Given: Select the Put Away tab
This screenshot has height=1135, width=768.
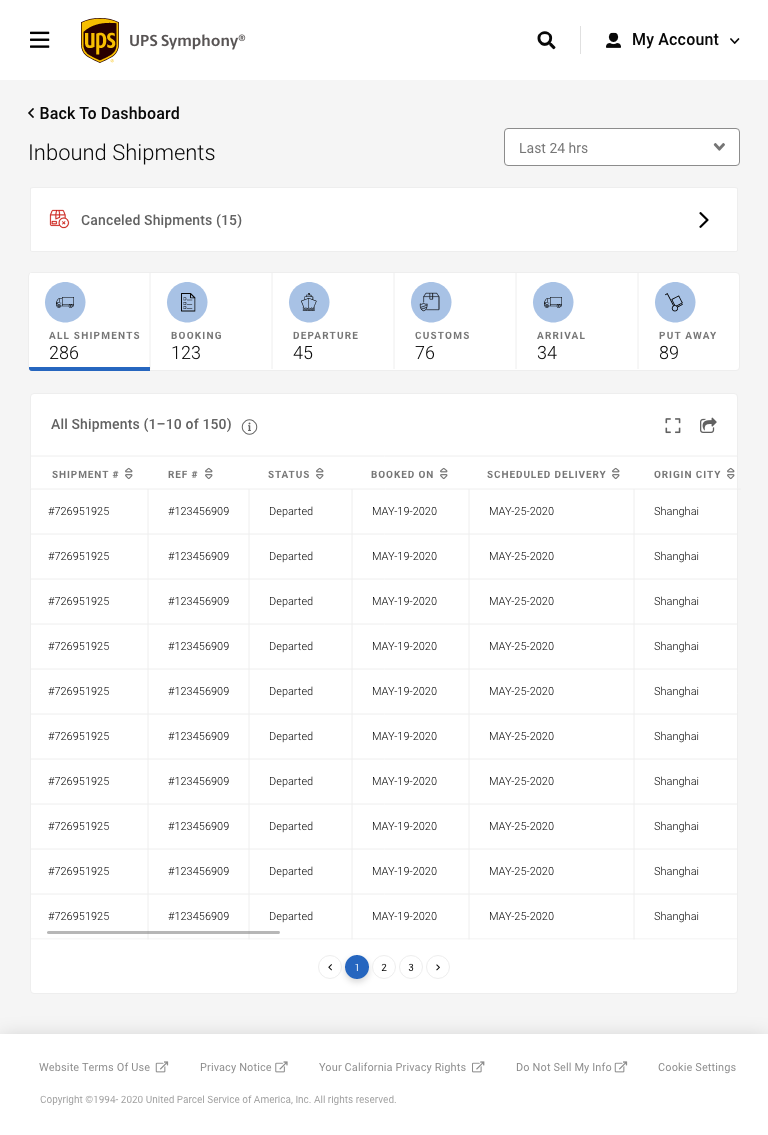Looking at the screenshot, I should (x=688, y=322).
